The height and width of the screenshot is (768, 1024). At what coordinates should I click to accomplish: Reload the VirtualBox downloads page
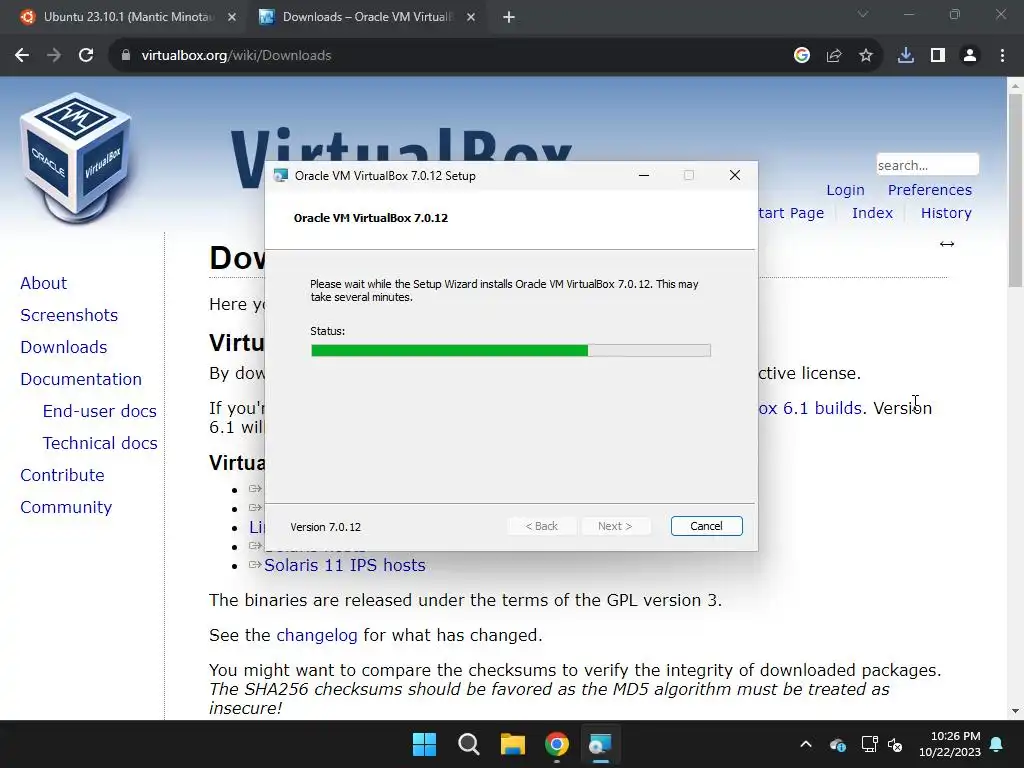(86, 56)
